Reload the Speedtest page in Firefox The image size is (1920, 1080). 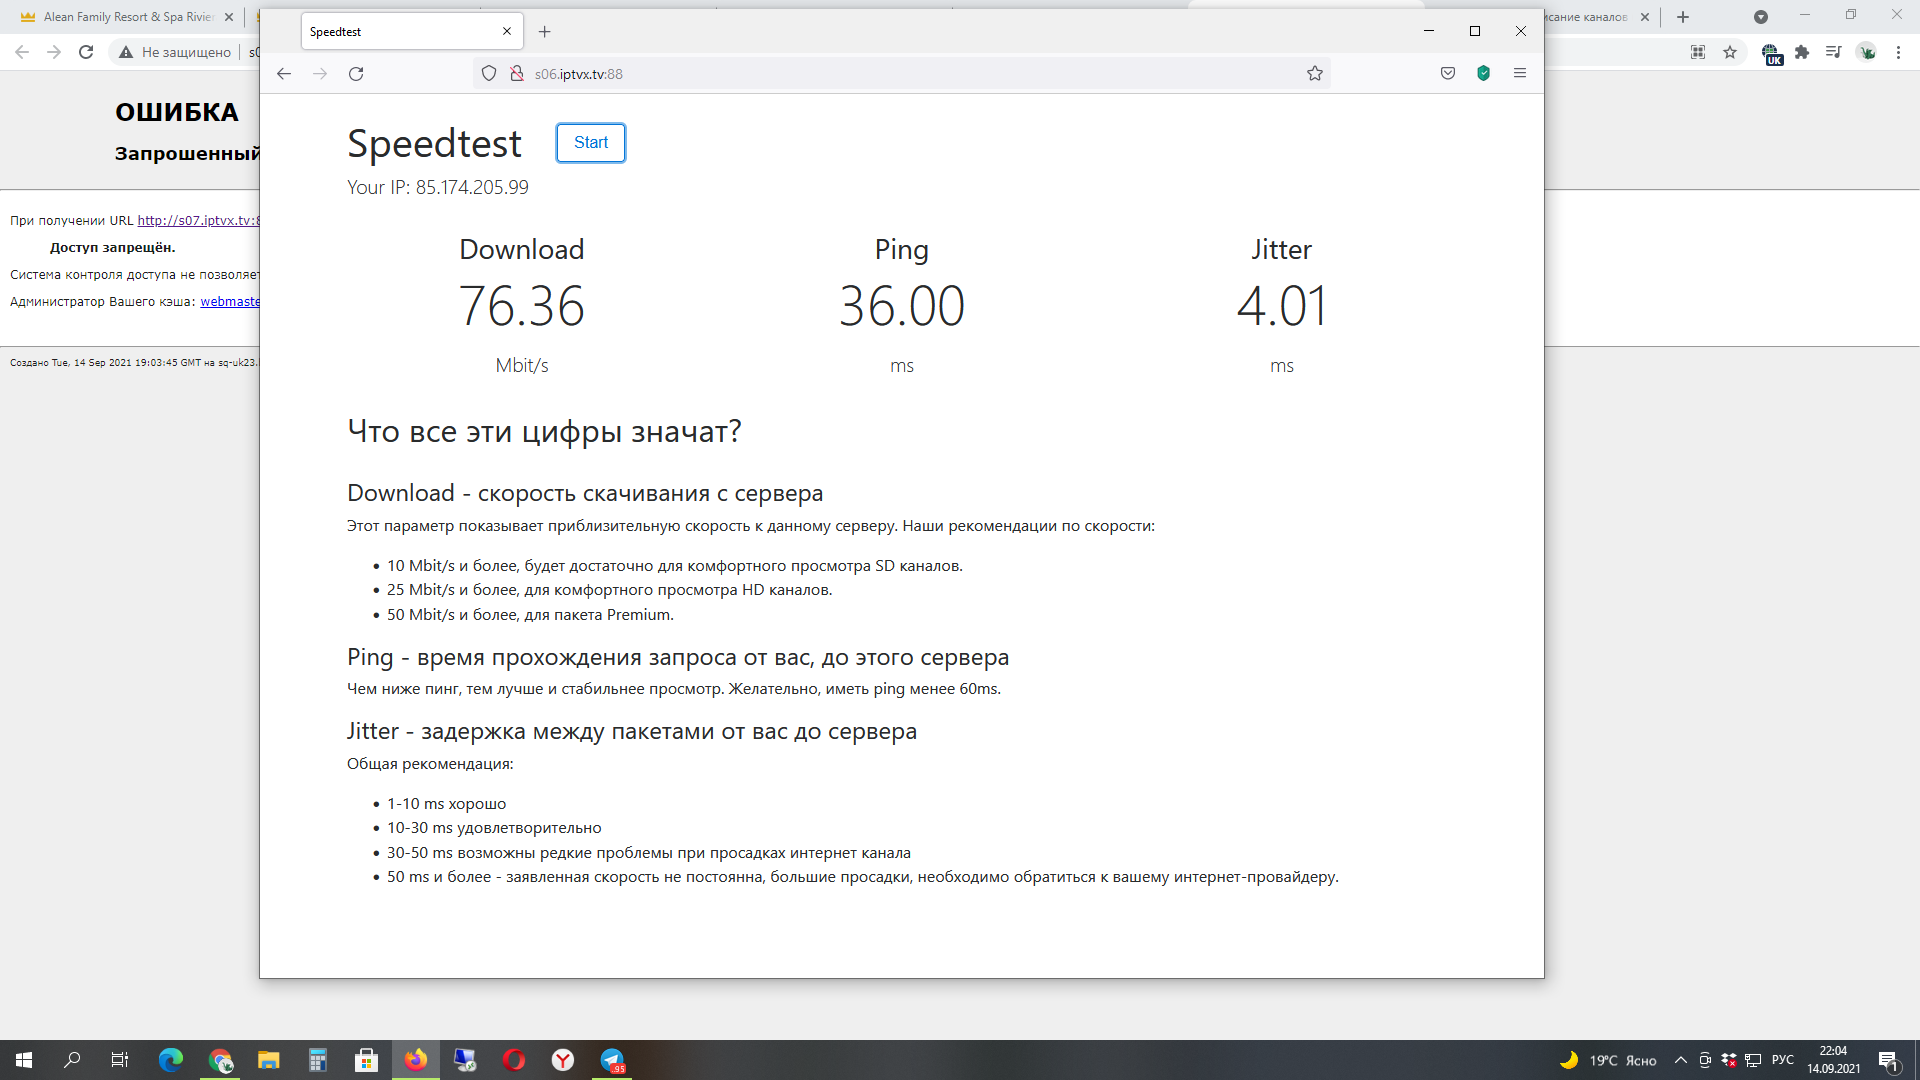click(356, 74)
